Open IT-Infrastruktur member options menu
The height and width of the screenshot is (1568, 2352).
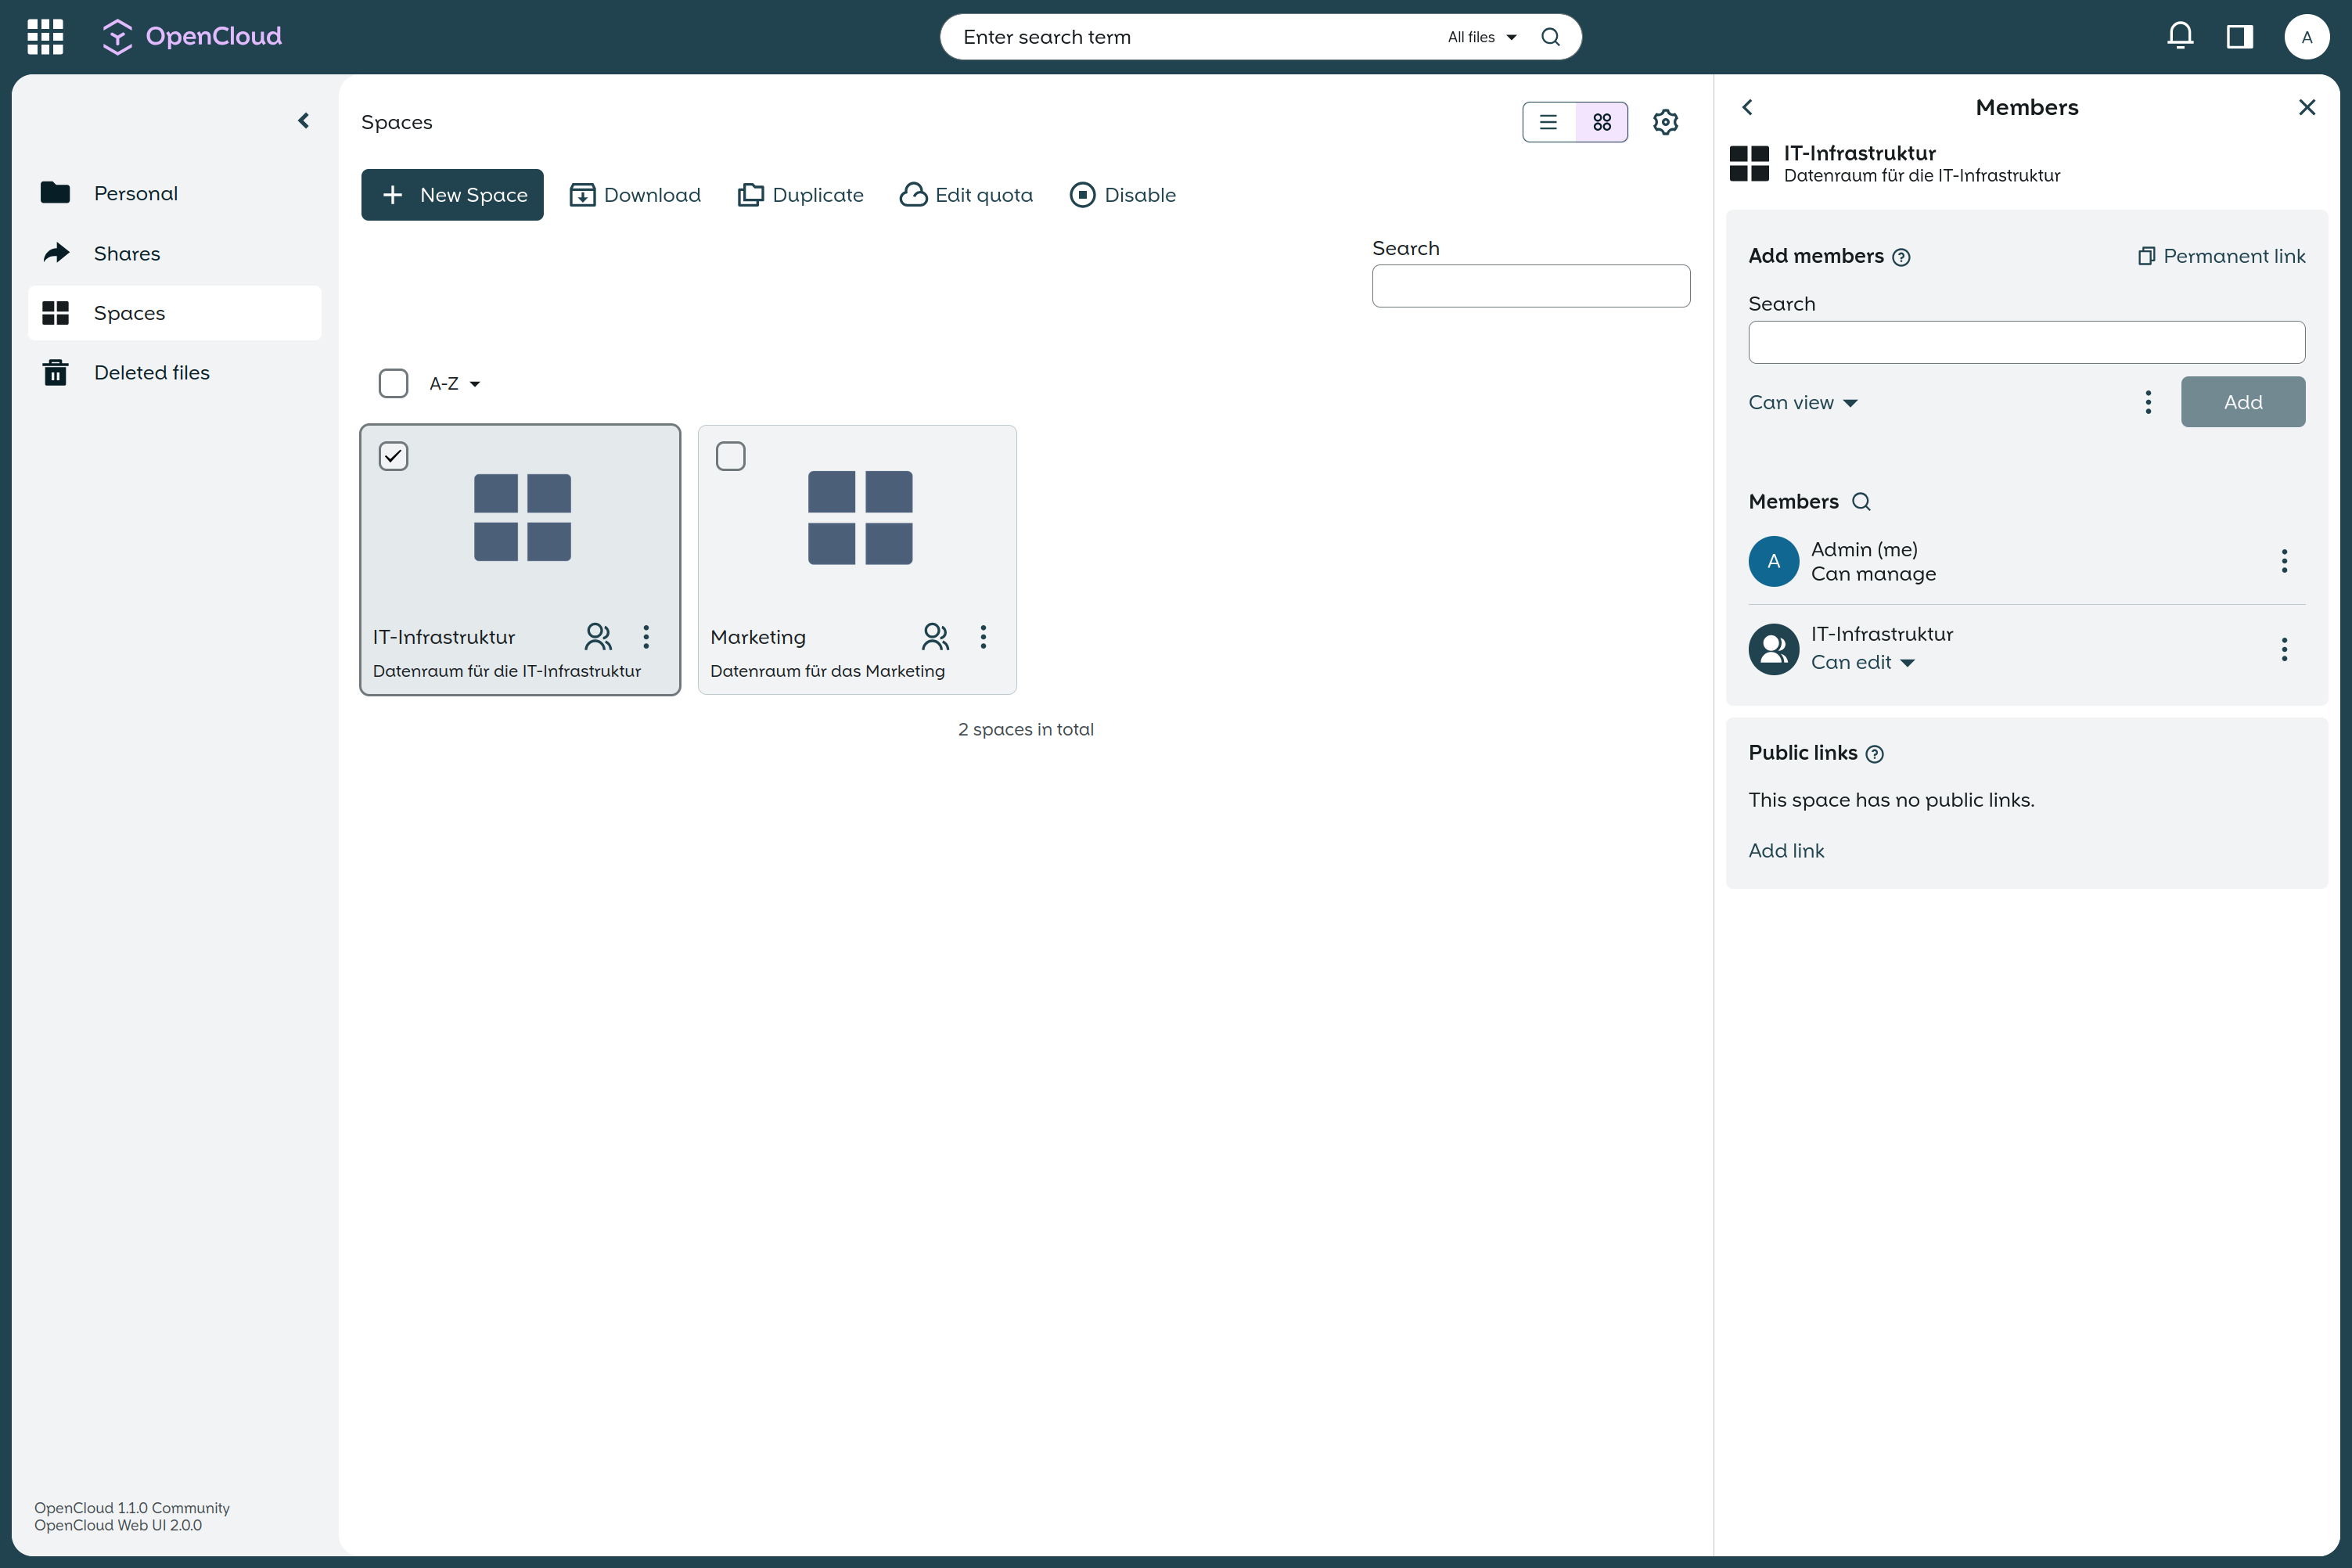coord(2284,649)
